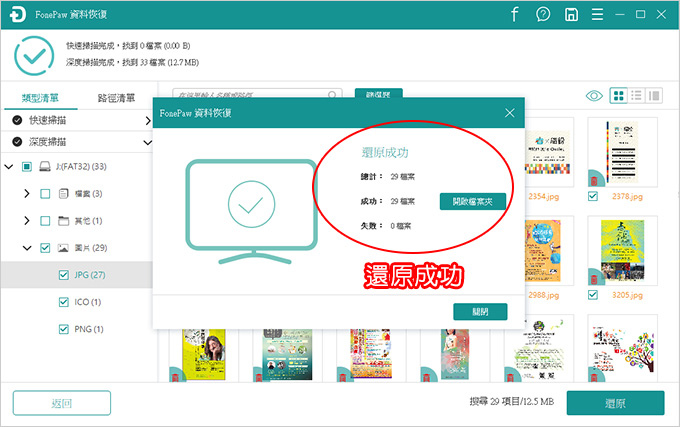The image size is (680, 427).
Task: Expand the 快速掃描 section arrow
Action: (x=147, y=121)
